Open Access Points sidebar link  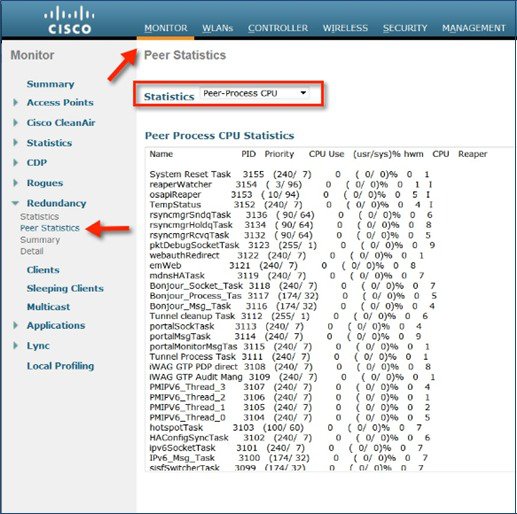tap(60, 102)
